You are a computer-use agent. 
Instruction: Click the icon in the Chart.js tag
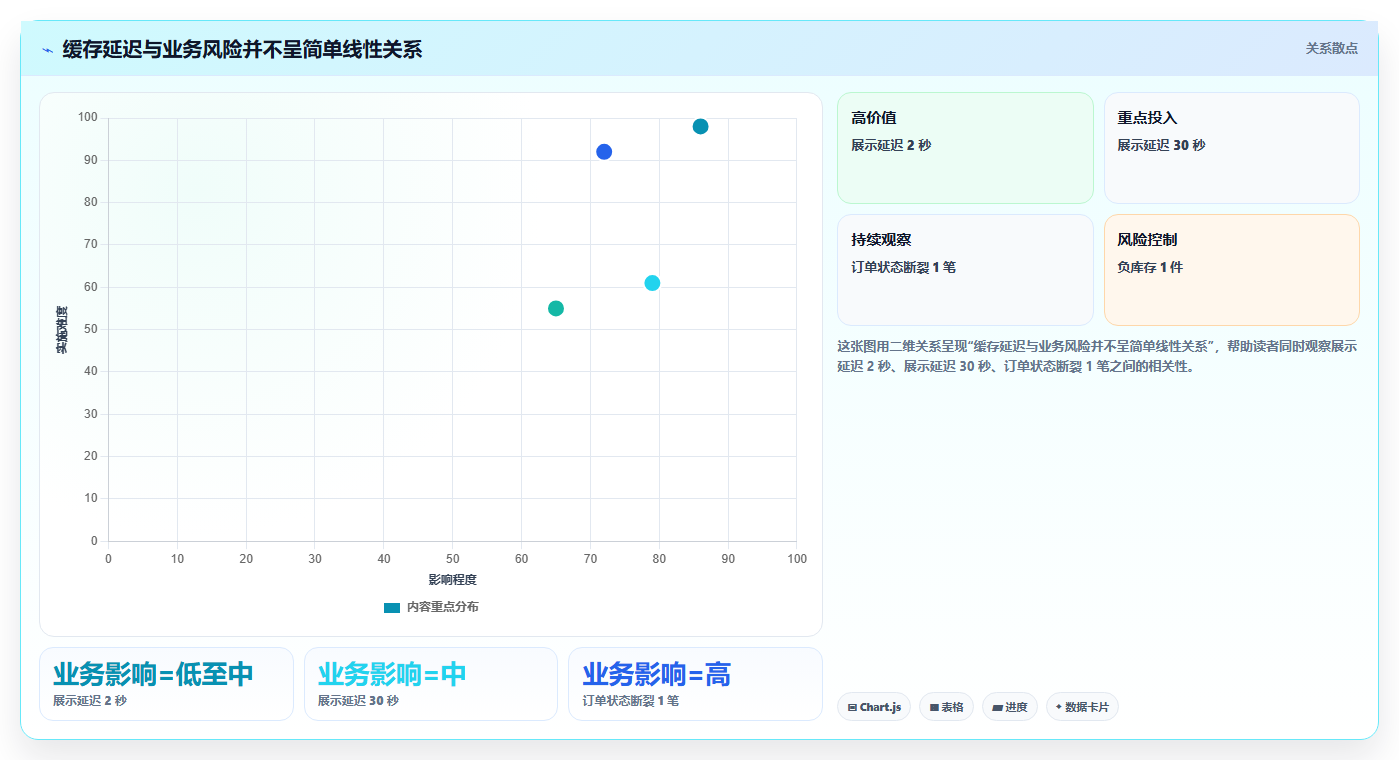coord(852,708)
